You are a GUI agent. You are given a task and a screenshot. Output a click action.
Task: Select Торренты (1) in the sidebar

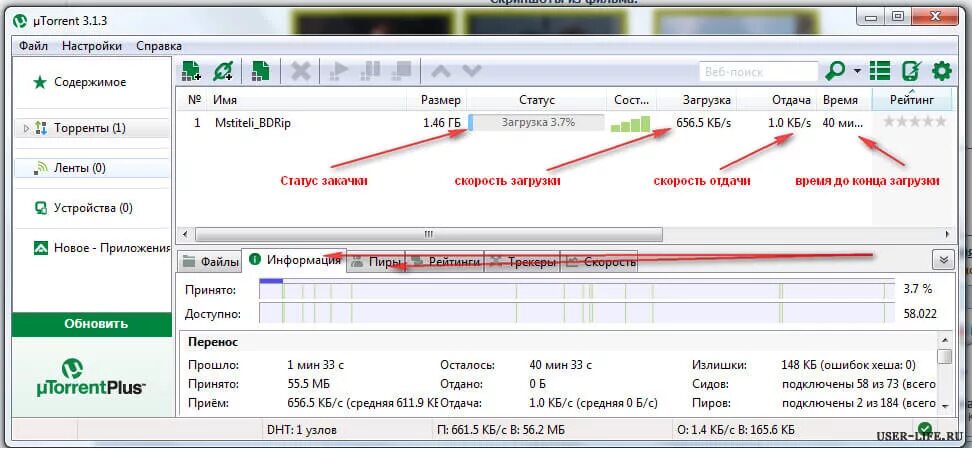point(91,128)
